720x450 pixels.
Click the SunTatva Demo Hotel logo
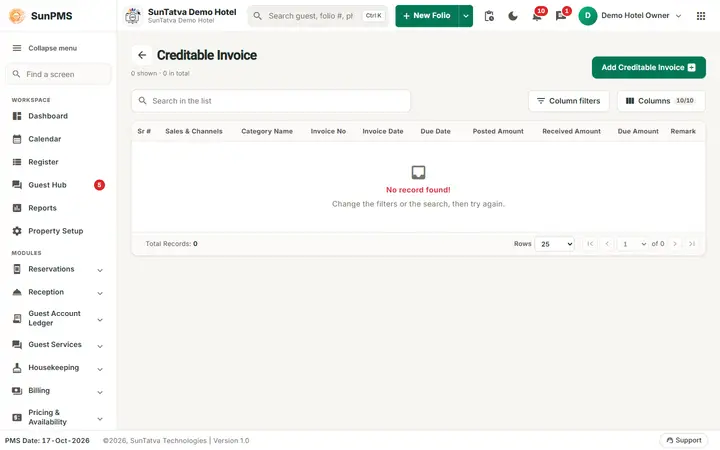coord(133,16)
